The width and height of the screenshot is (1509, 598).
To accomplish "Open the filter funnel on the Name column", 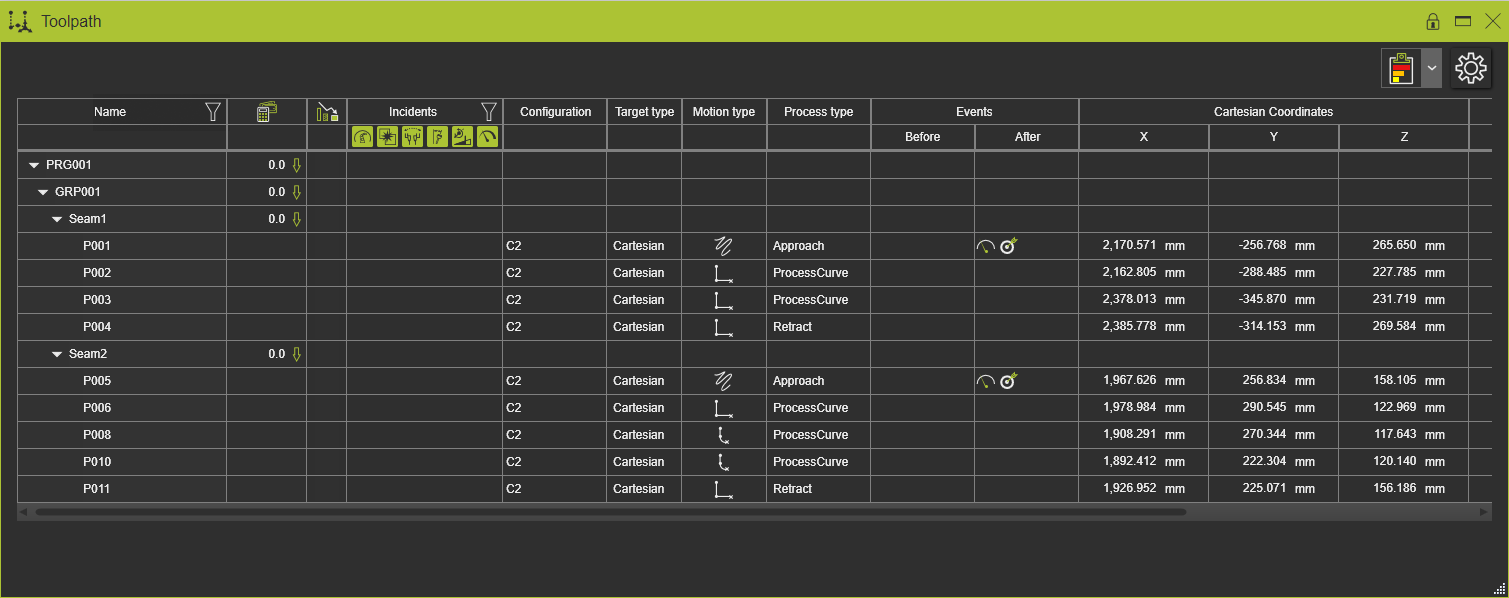I will 212,112.
